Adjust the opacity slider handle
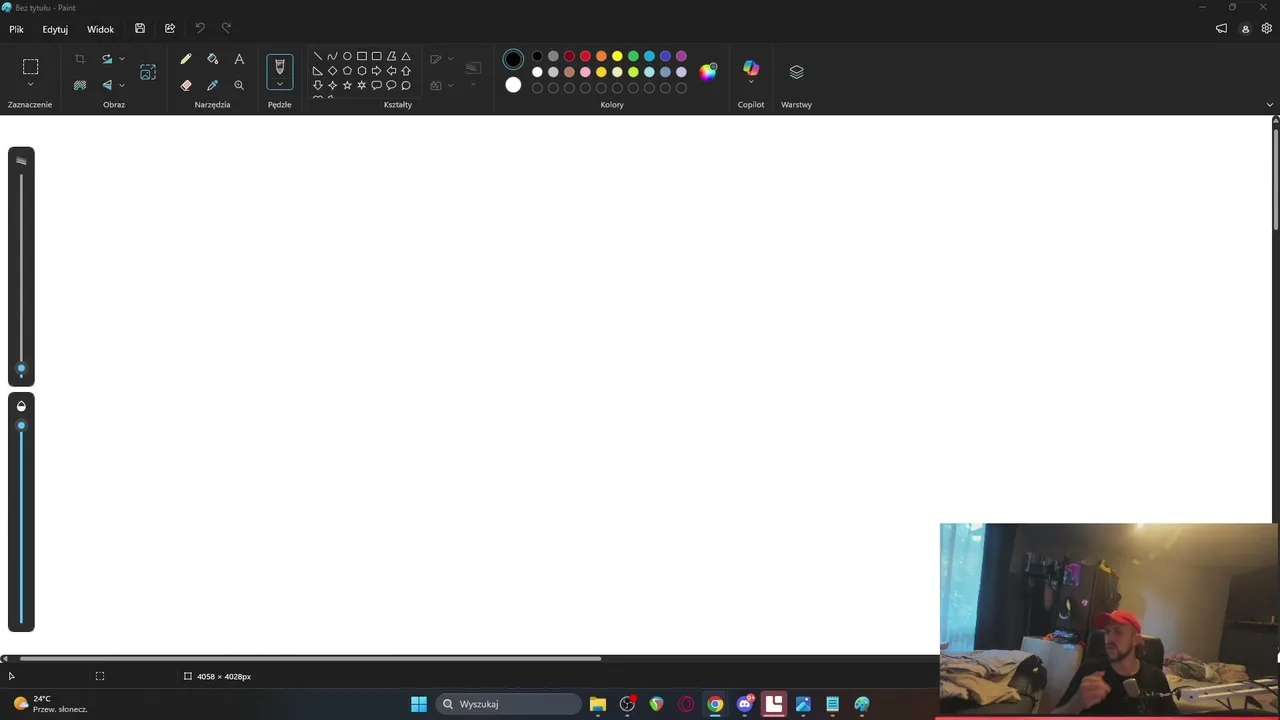Image resolution: width=1280 pixels, height=720 pixels. (21, 426)
